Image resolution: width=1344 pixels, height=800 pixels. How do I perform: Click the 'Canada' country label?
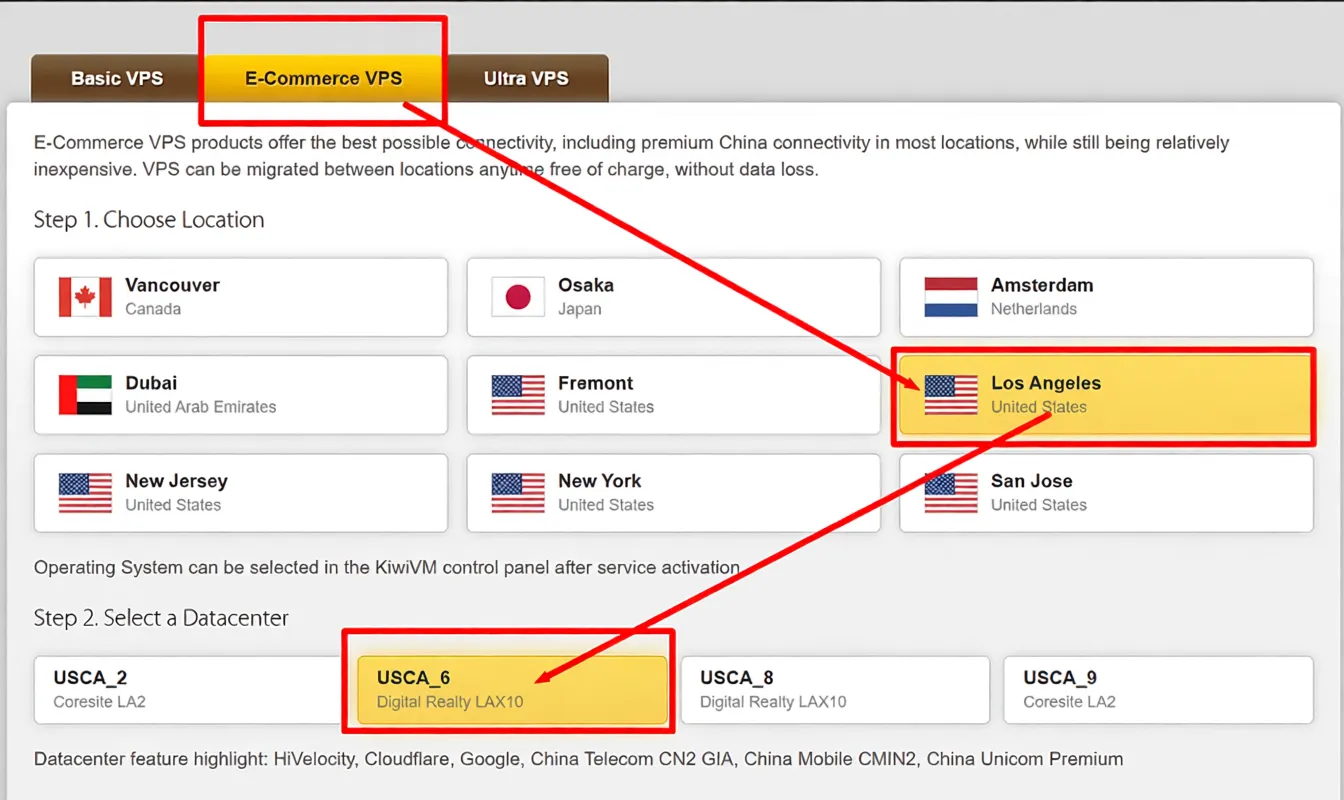click(153, 309)
